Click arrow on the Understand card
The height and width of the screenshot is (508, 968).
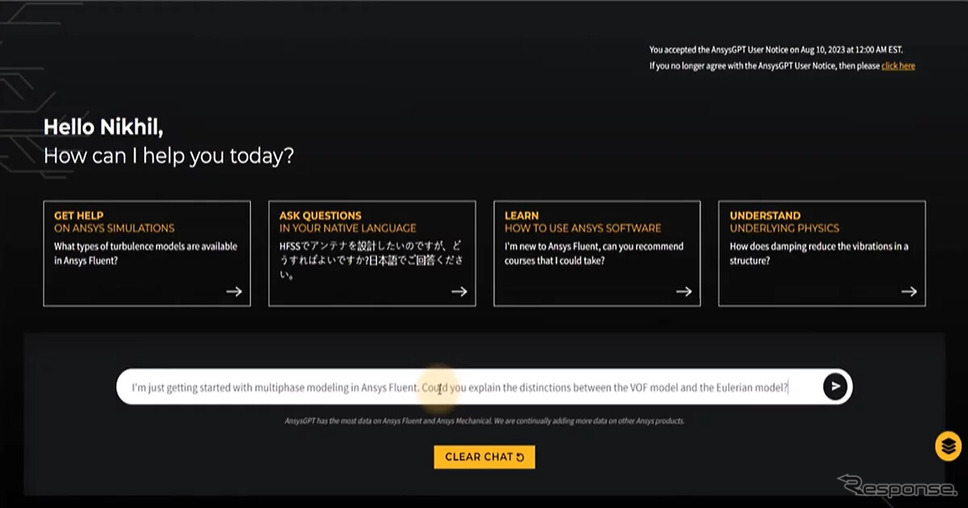click(x=909, y=291)
